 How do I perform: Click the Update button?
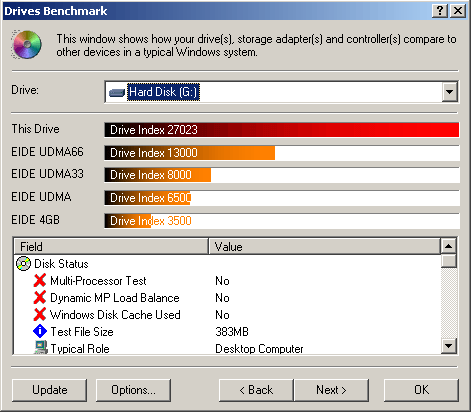pos(50,390)
